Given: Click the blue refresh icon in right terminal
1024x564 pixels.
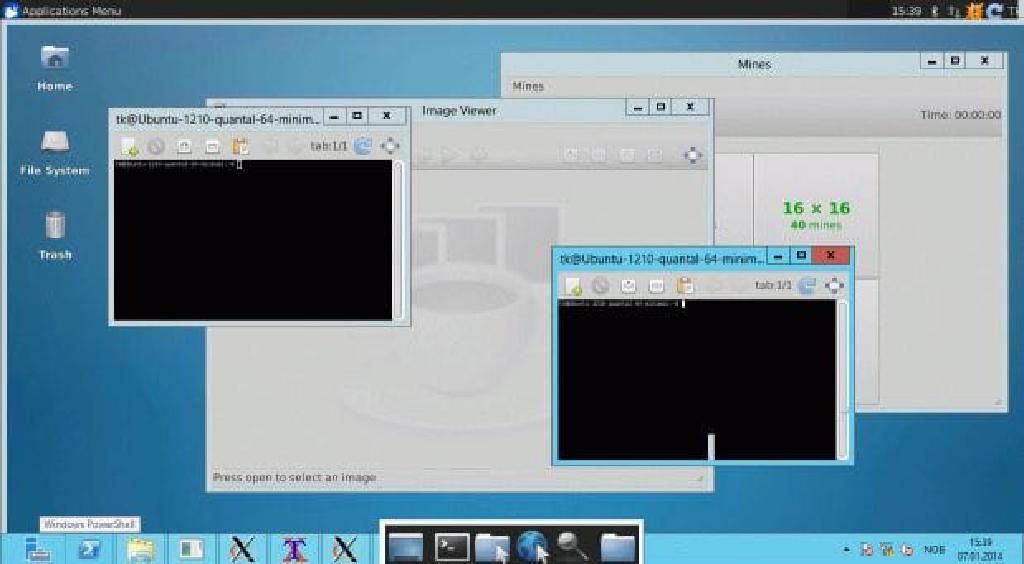Looking at the screenshot, I should pyautogui.click(x=807, y=285).
